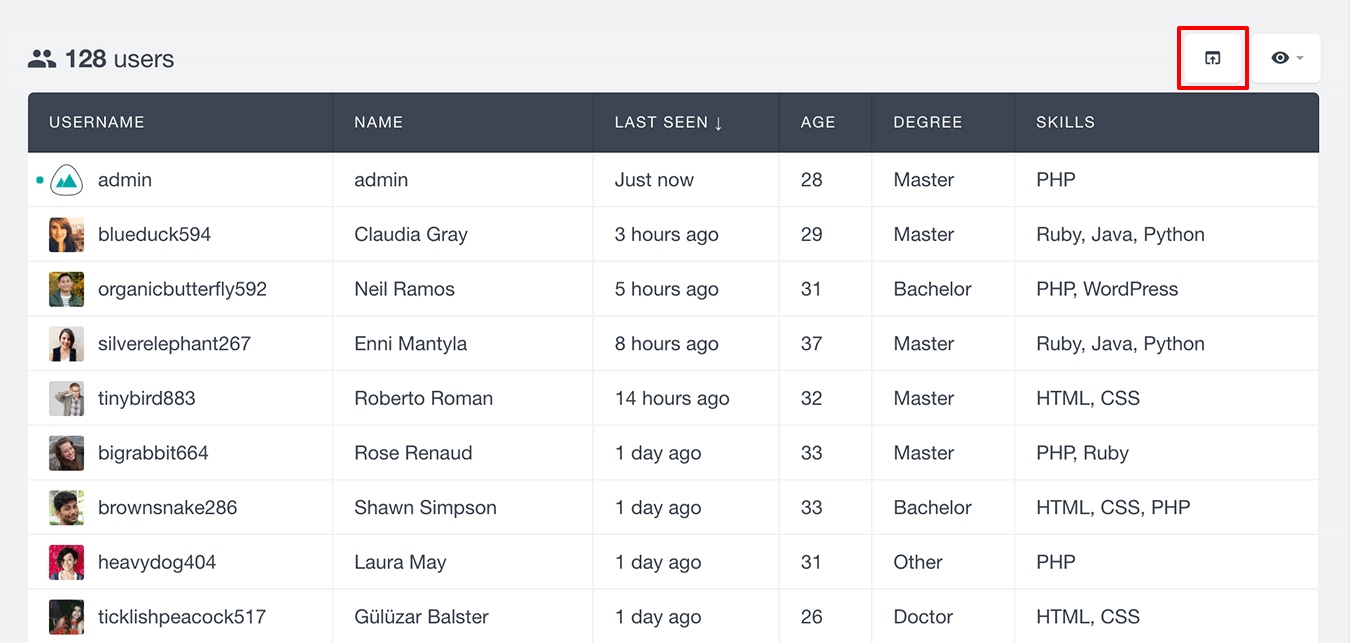This screenshot has width=1350, height=643.
Task: Expand the eye dropdown caret
Action: coord(1300,58)
